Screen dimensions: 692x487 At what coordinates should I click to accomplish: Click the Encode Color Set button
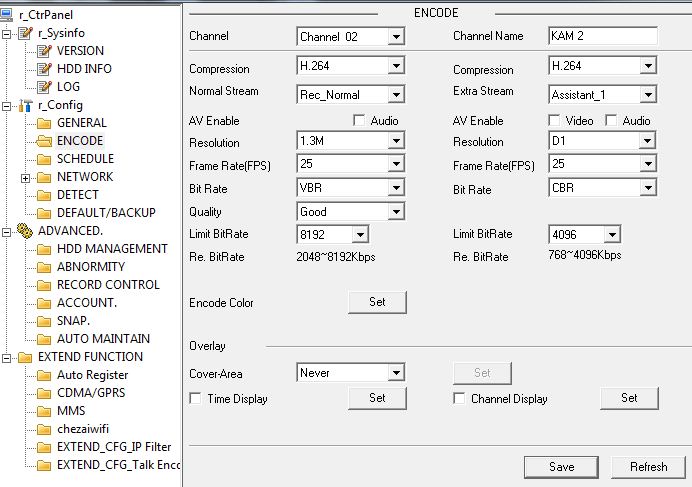[x=377, y=302]
